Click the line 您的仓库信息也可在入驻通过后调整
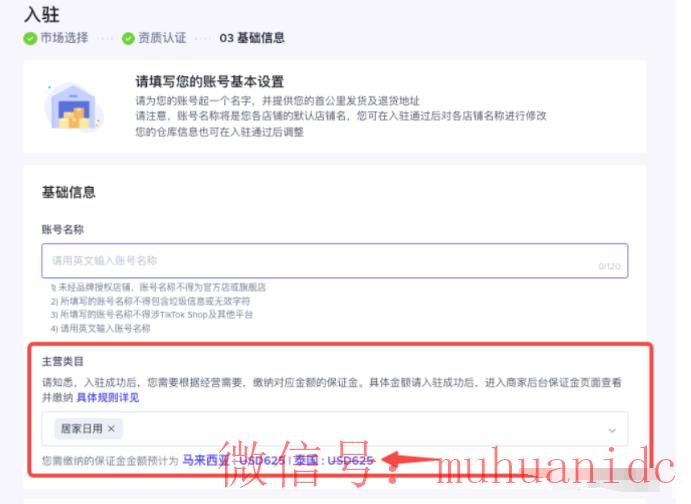This screenshot has width=691, height=504. pyautogui.click(x=219, y=132)
